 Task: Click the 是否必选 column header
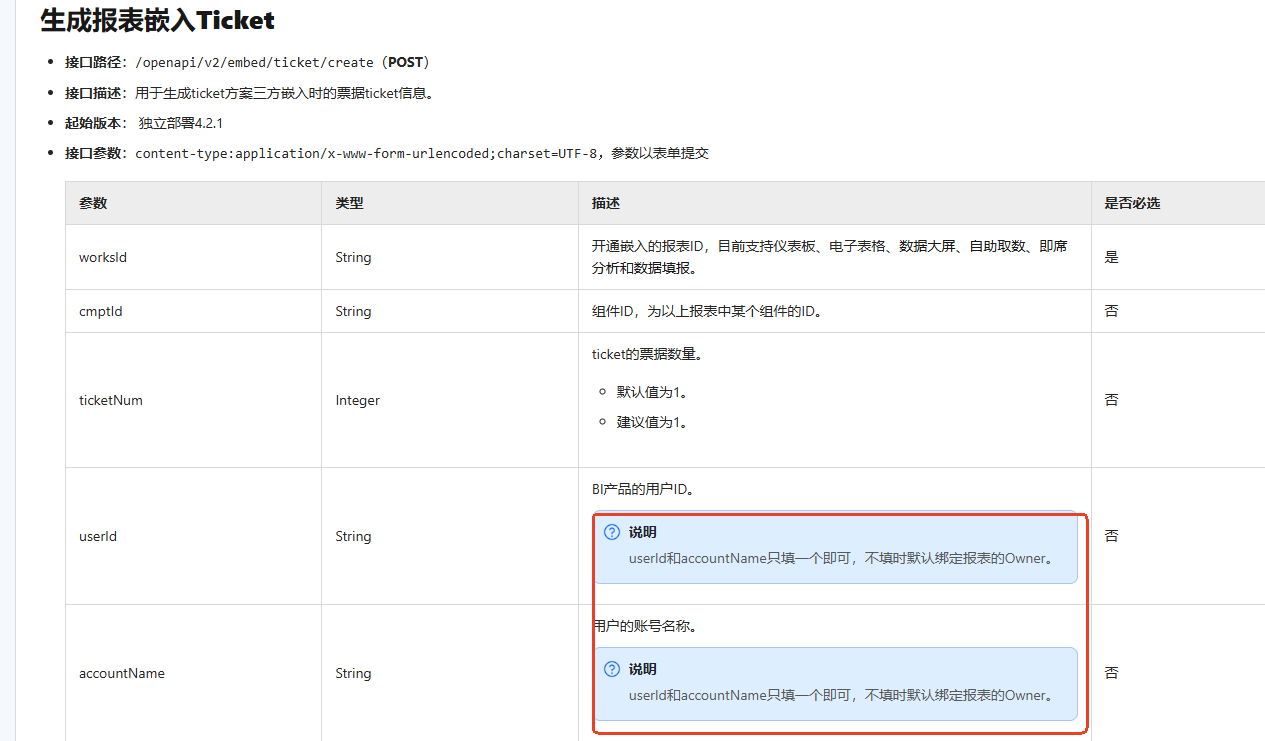tap(1131, 203)
